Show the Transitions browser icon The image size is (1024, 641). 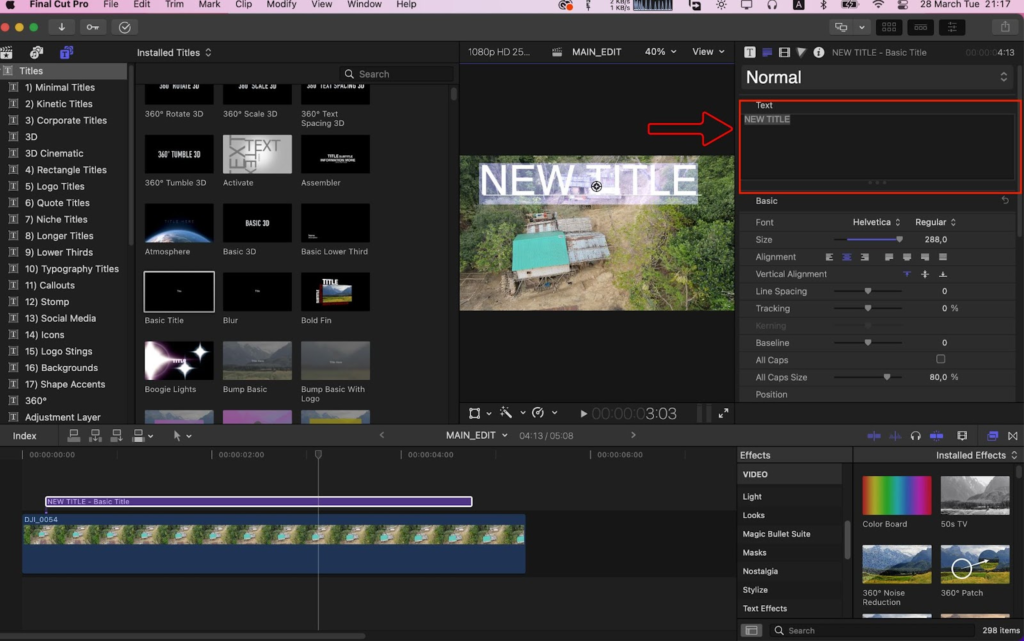coord(1013,435)
